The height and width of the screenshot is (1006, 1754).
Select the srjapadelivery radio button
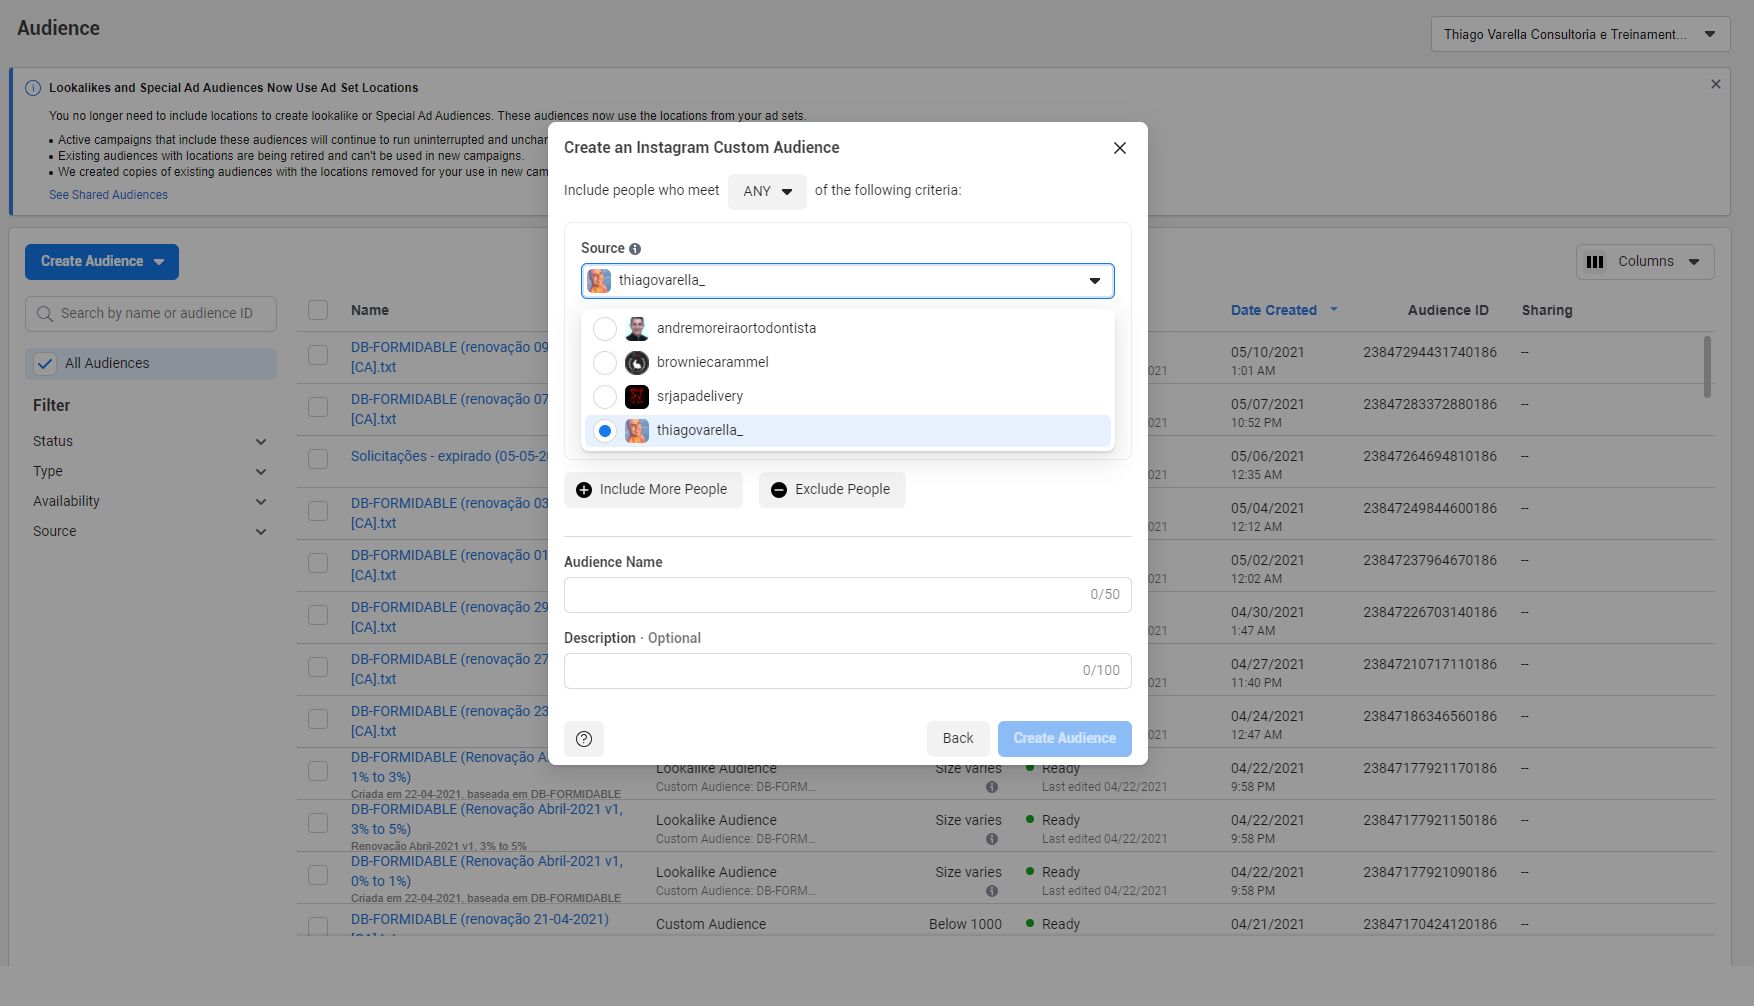coord(605,397)
